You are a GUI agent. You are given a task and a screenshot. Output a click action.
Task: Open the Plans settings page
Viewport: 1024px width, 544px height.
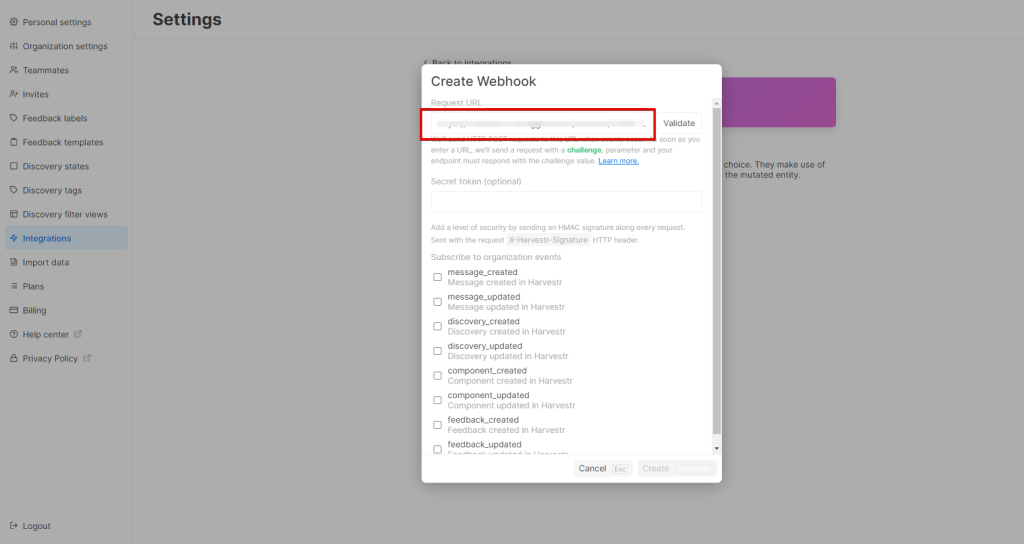33,286
